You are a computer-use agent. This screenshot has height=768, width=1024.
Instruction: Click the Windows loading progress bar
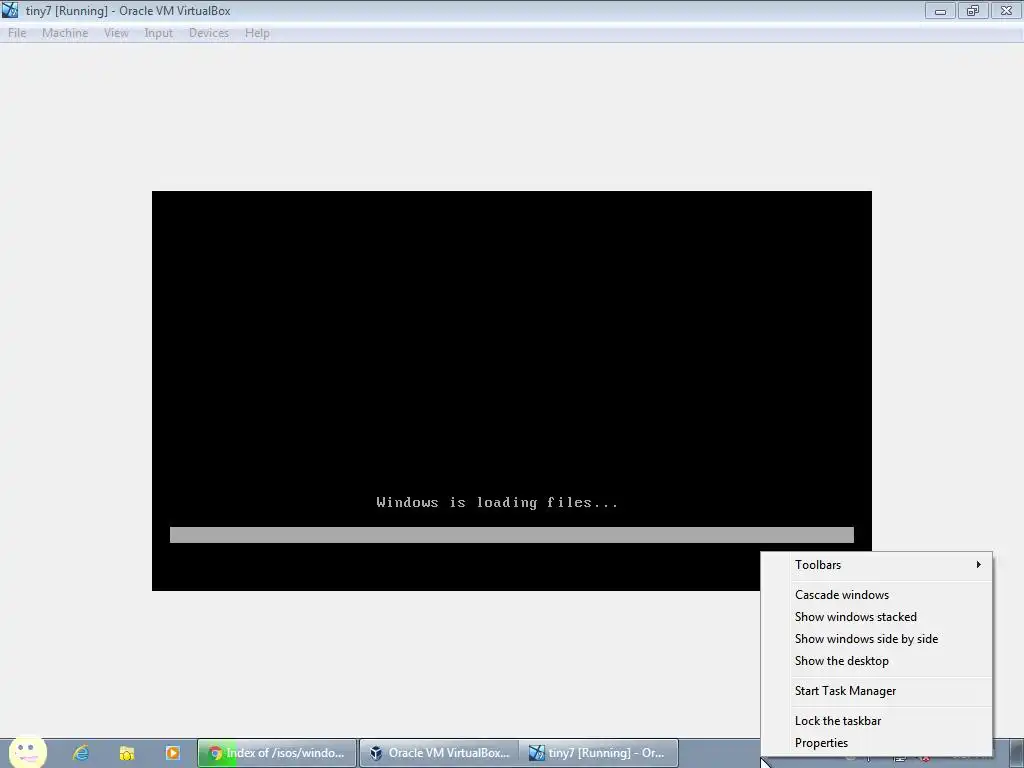coord(511,535)
